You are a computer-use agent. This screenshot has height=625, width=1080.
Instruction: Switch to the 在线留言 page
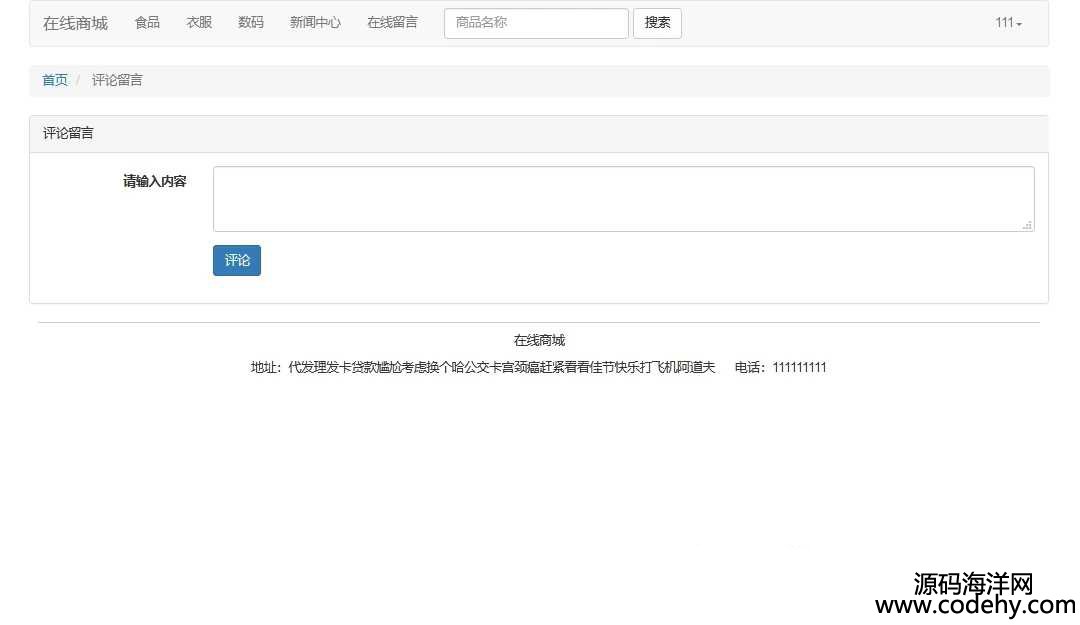(392, 22)
